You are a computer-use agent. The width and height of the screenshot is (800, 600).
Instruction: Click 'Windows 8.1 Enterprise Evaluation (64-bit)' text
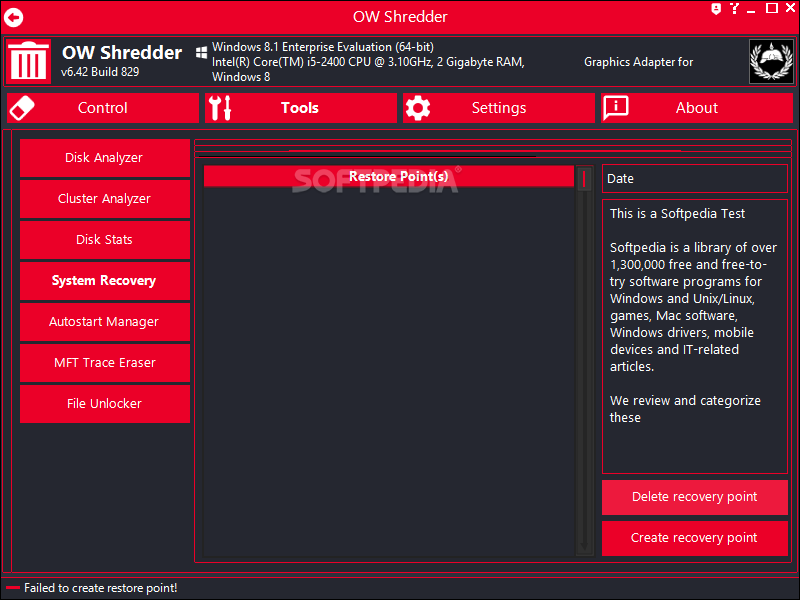click(323, 47)
